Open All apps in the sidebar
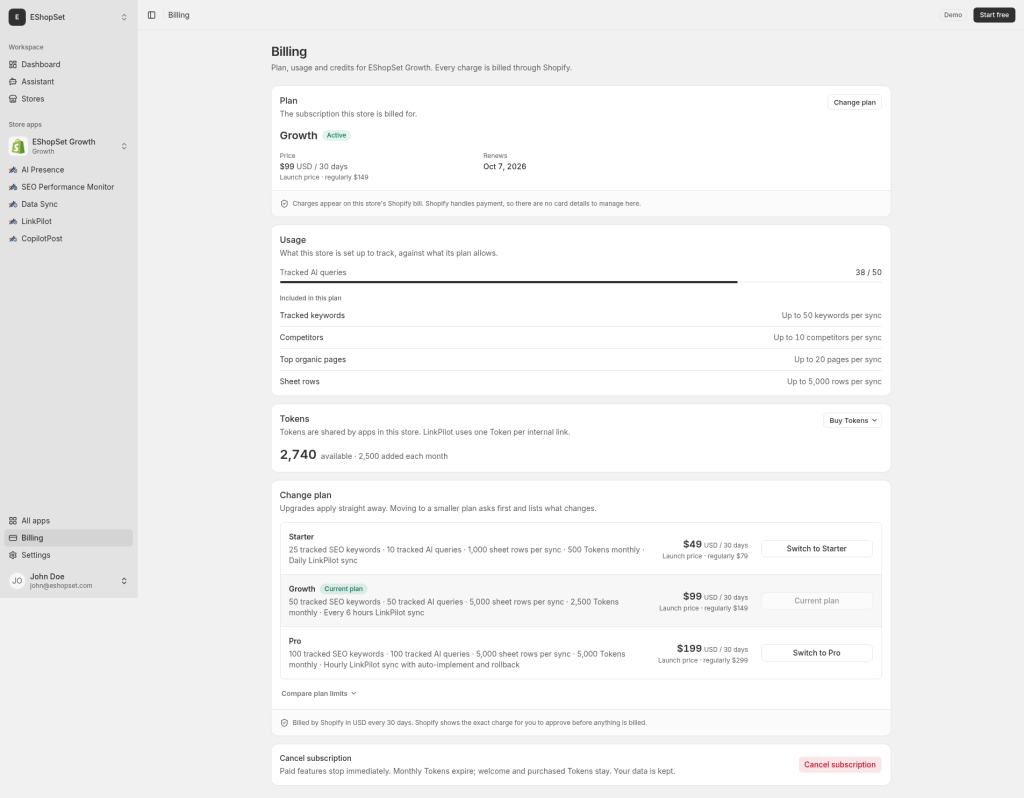The height and width of the screenshot is (798, 1024). [x=69, y=521]
